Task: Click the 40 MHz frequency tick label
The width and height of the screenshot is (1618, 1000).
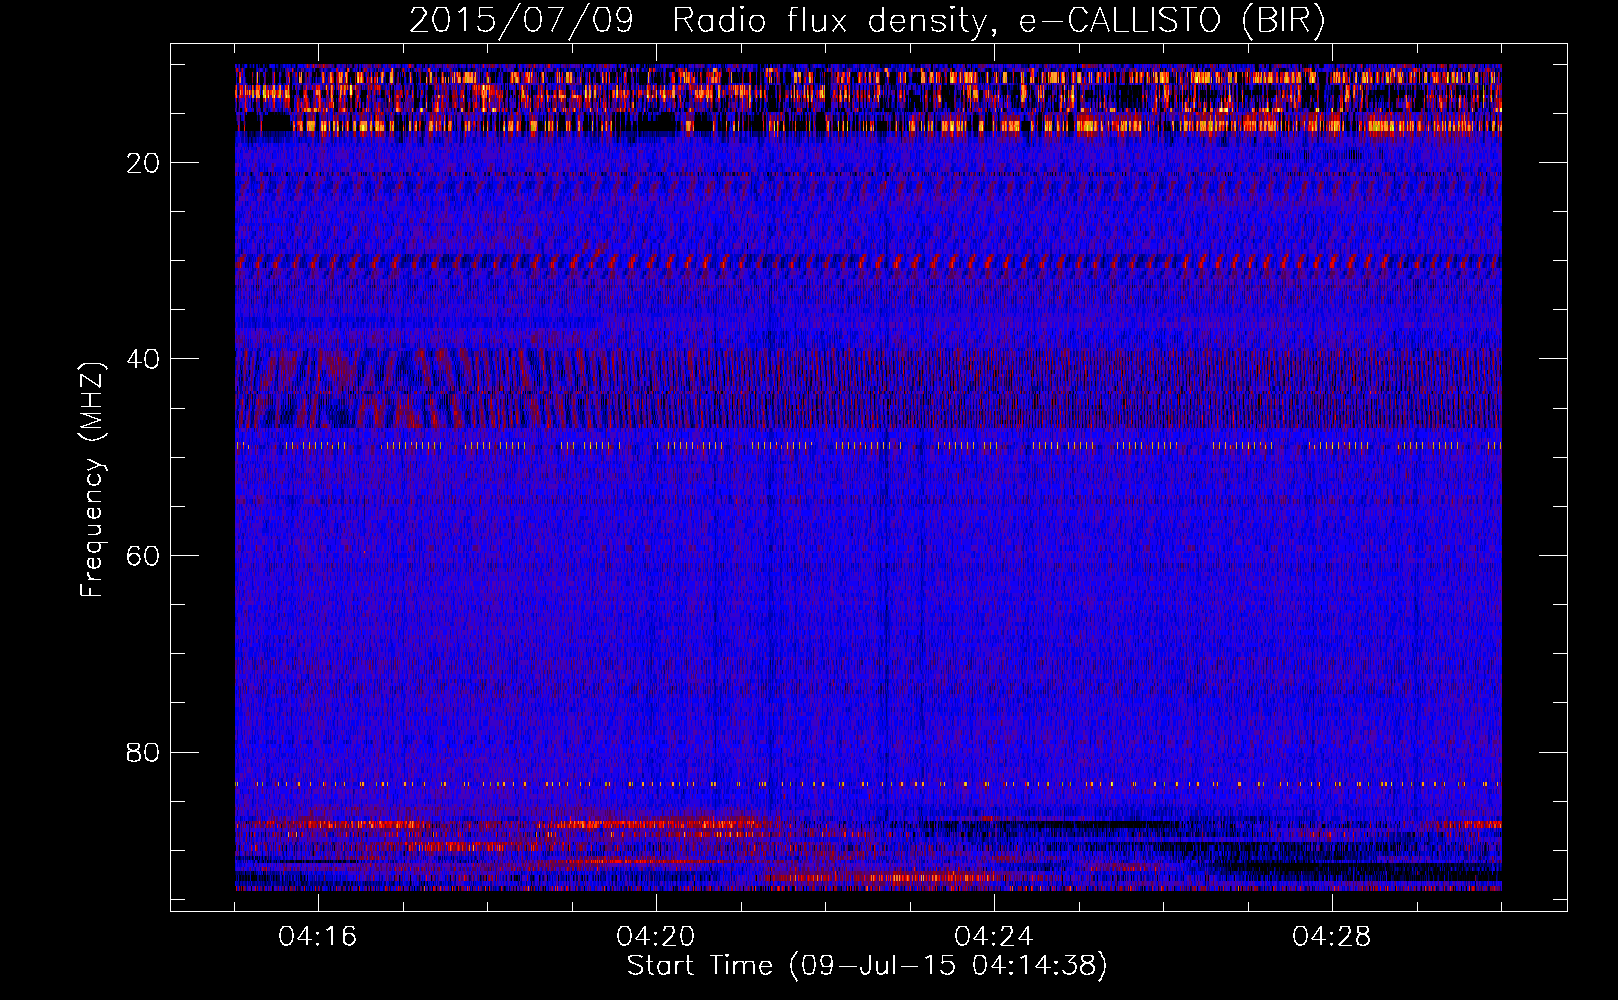Action: pos(143,359)
